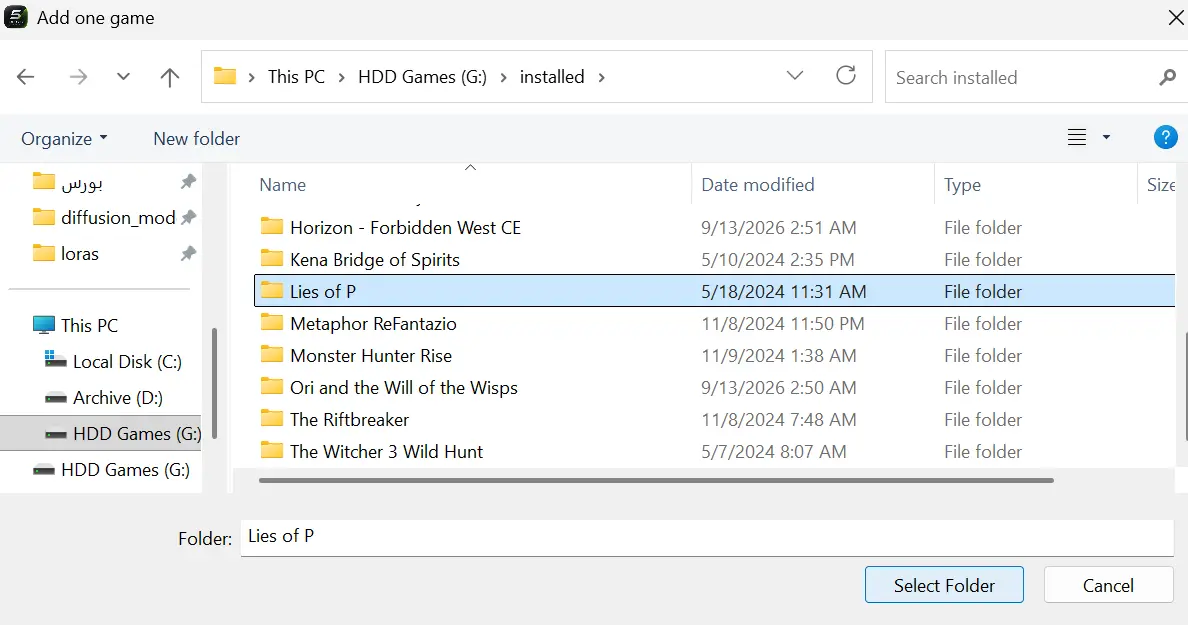
Task: Click the search magnifier icon
Action: 1168,77
